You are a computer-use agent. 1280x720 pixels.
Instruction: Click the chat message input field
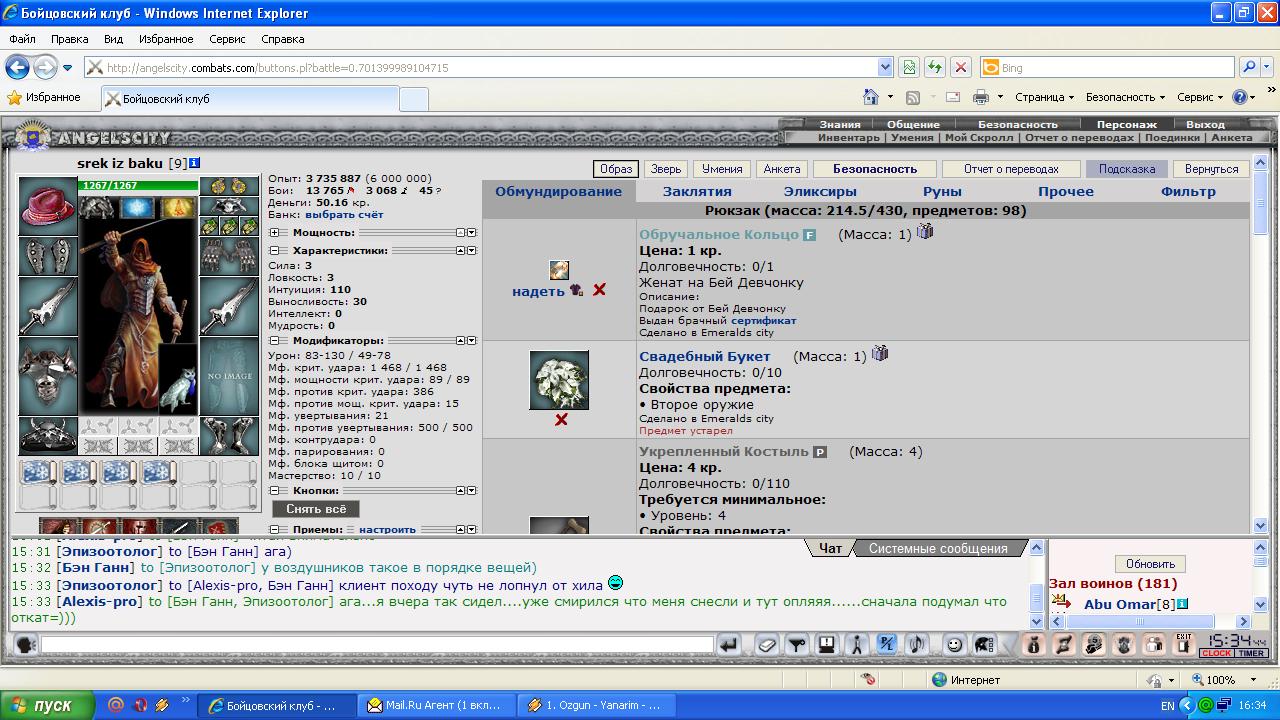coord(377,645)
